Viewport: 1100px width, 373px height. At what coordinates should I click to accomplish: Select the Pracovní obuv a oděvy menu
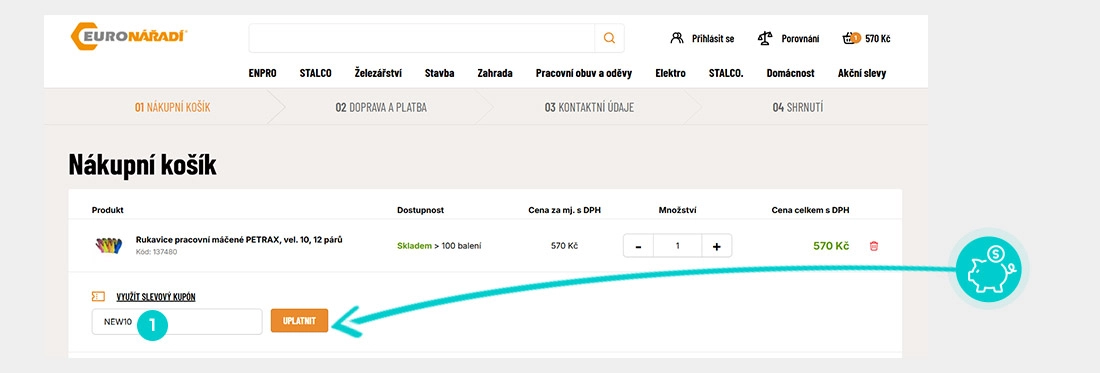click(584, 73)
